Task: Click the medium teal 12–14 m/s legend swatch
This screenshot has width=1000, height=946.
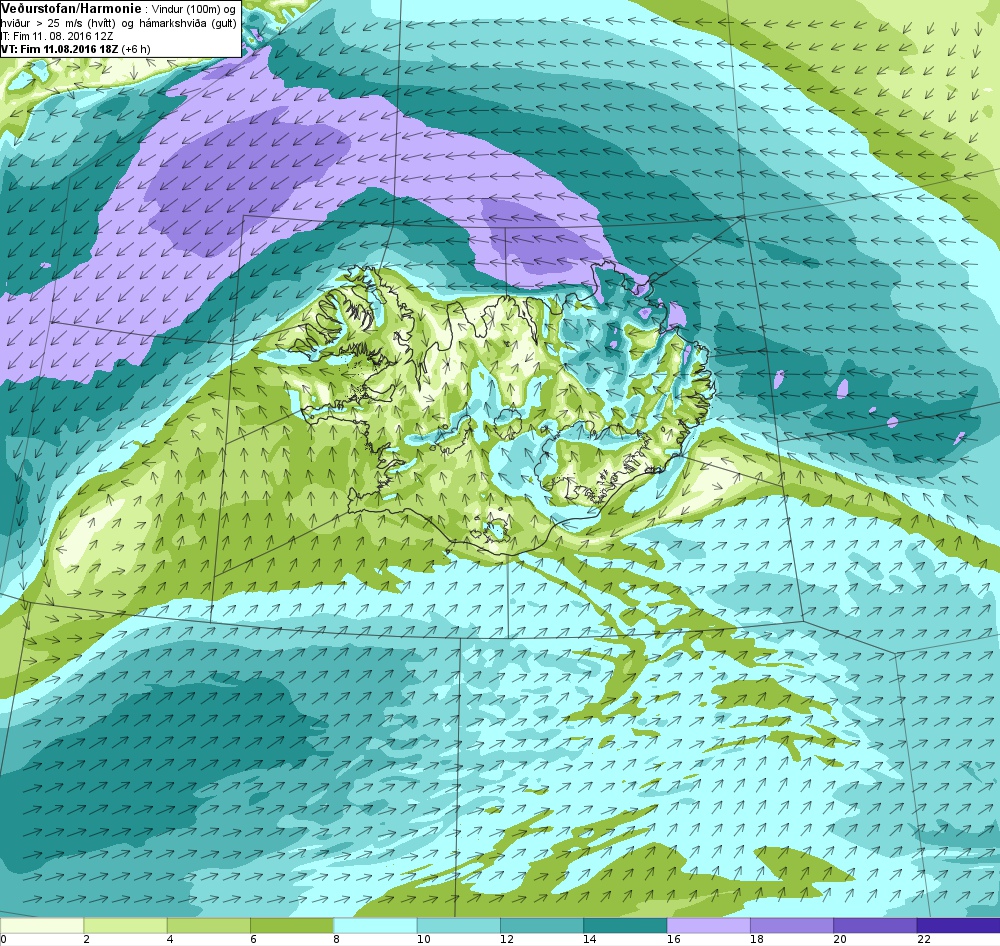Action: pyautogui.click(x=542, y=925)
